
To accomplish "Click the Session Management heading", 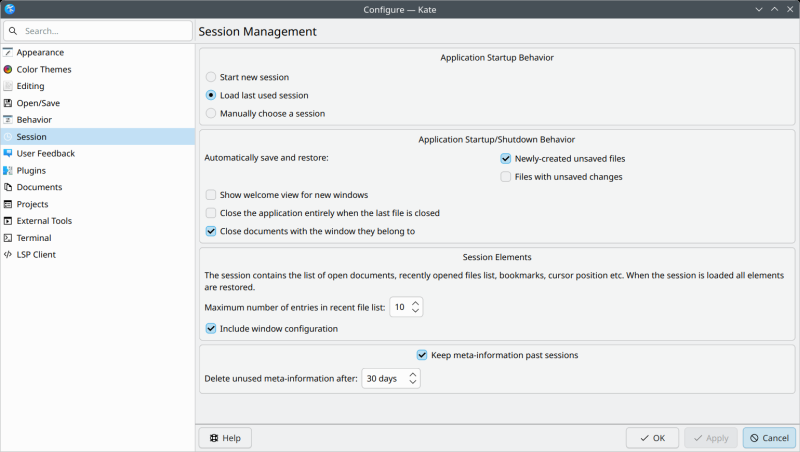I will 258,32.
